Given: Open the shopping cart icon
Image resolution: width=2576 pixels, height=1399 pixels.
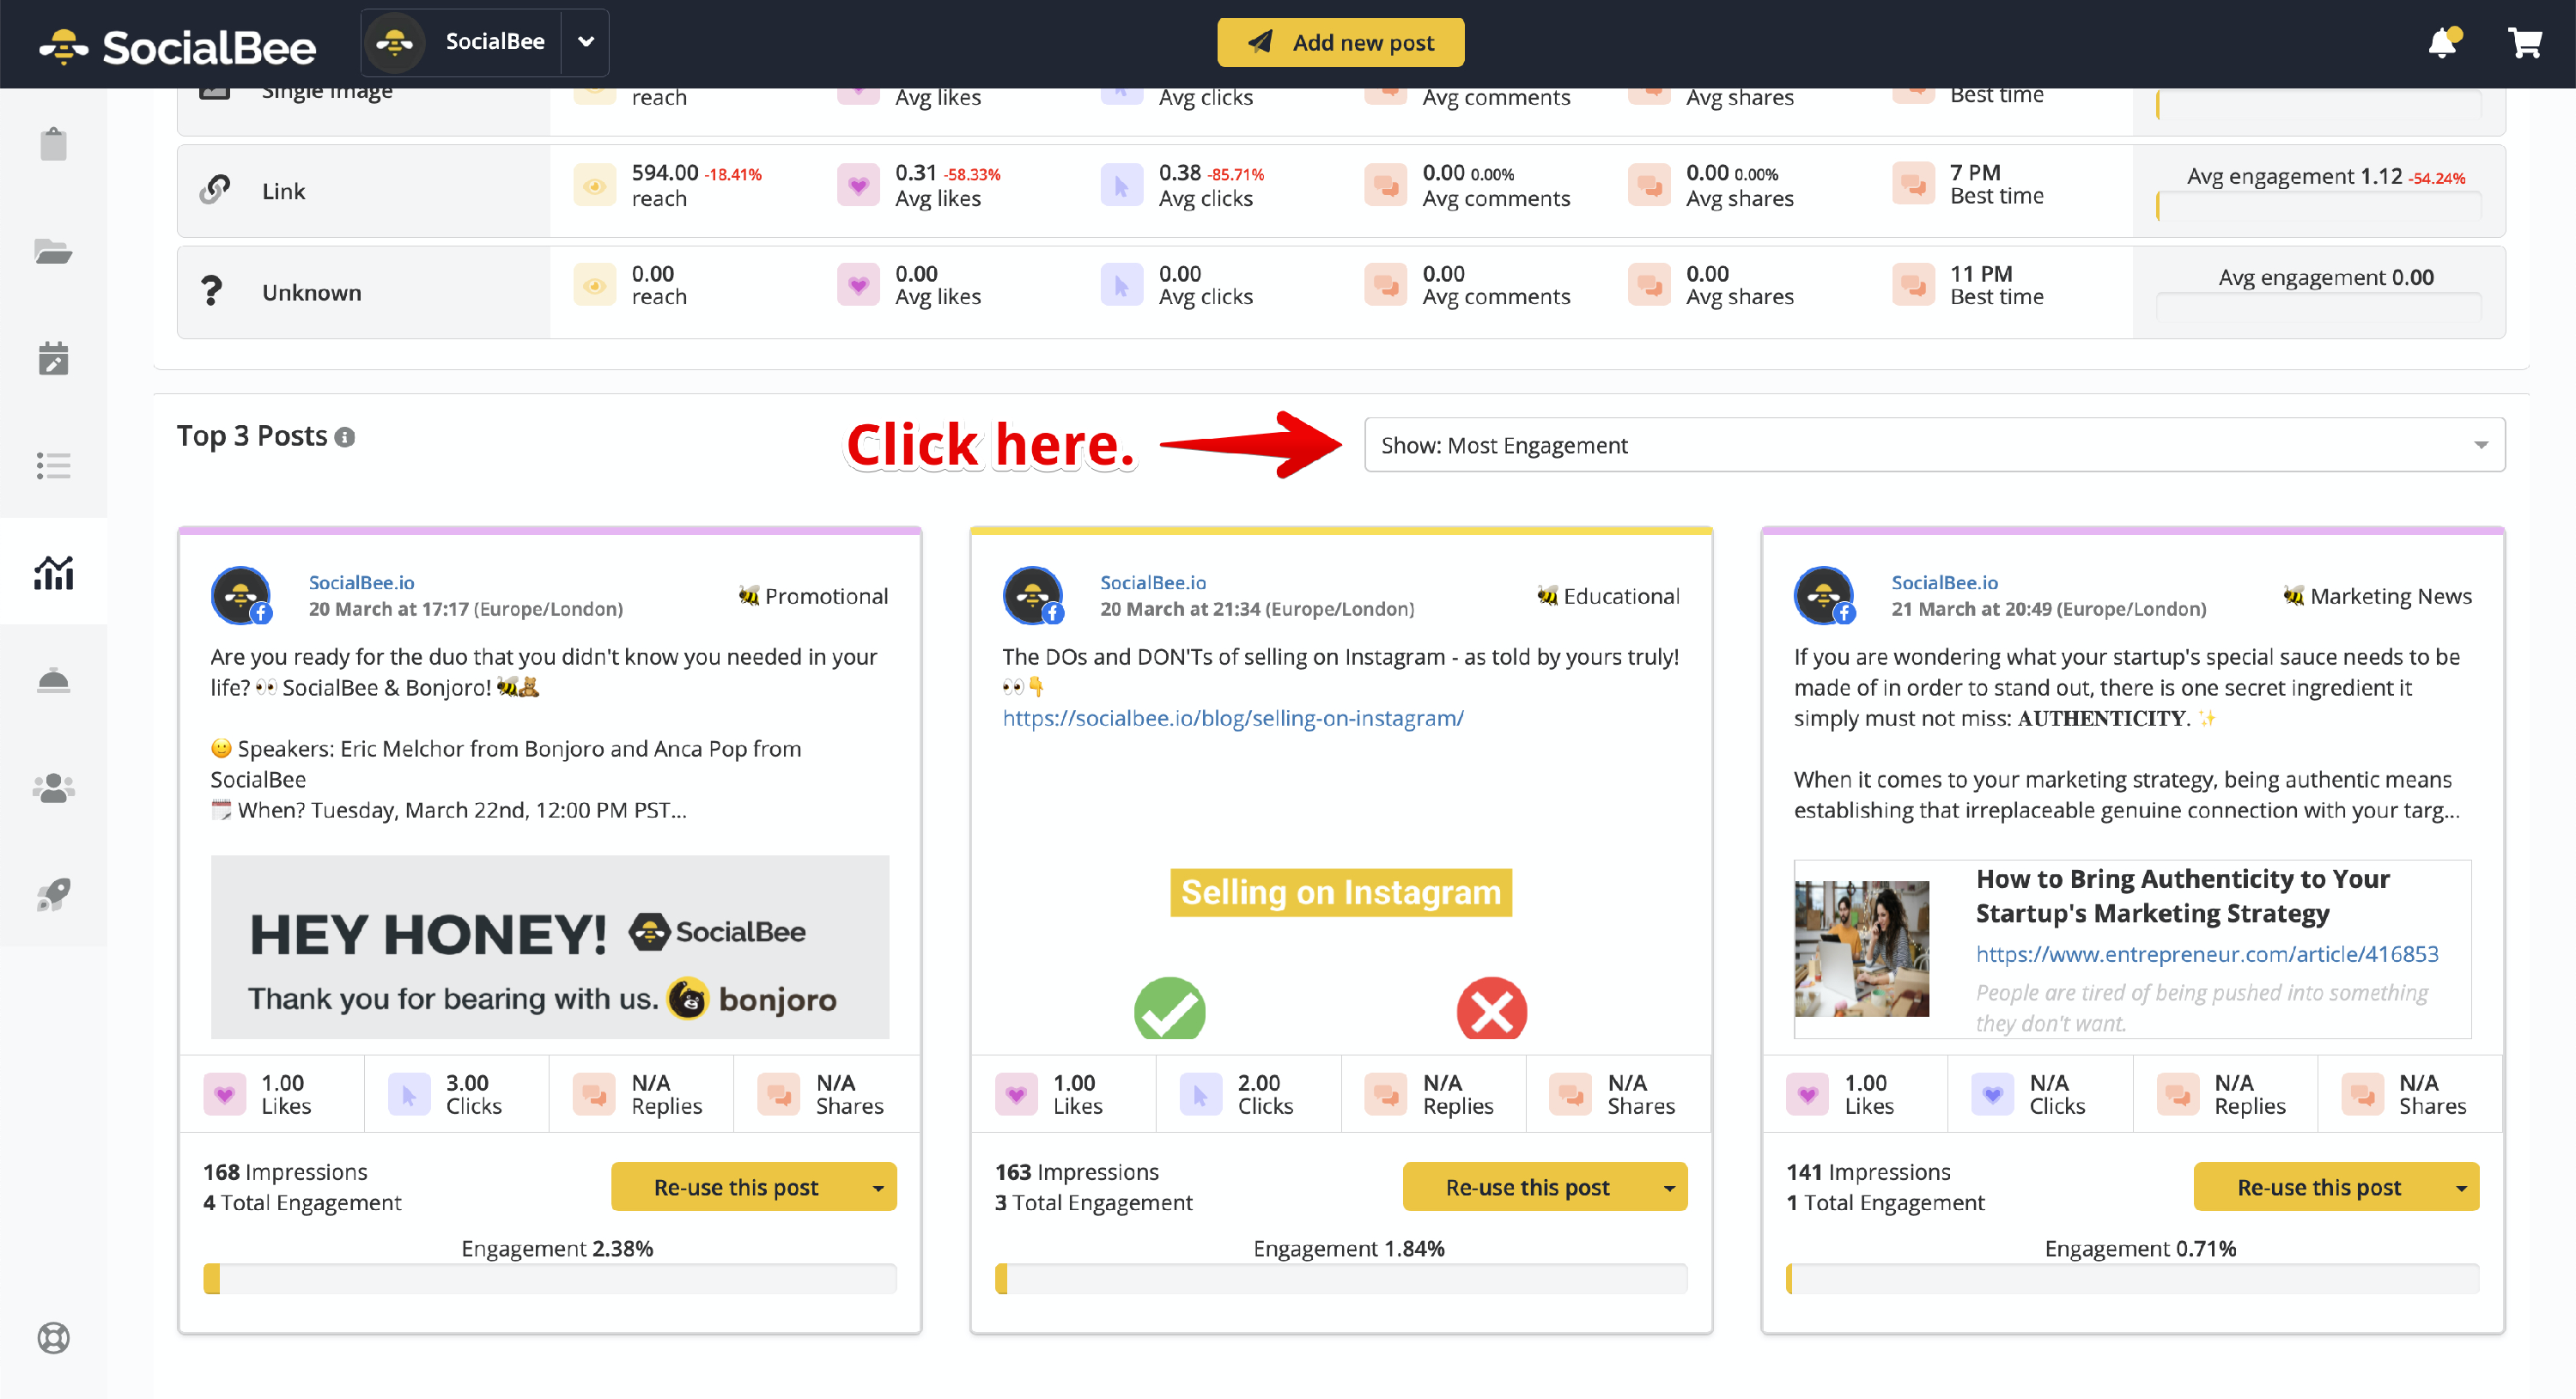Looking at the screenshot, I should [x=2525, y=42].
